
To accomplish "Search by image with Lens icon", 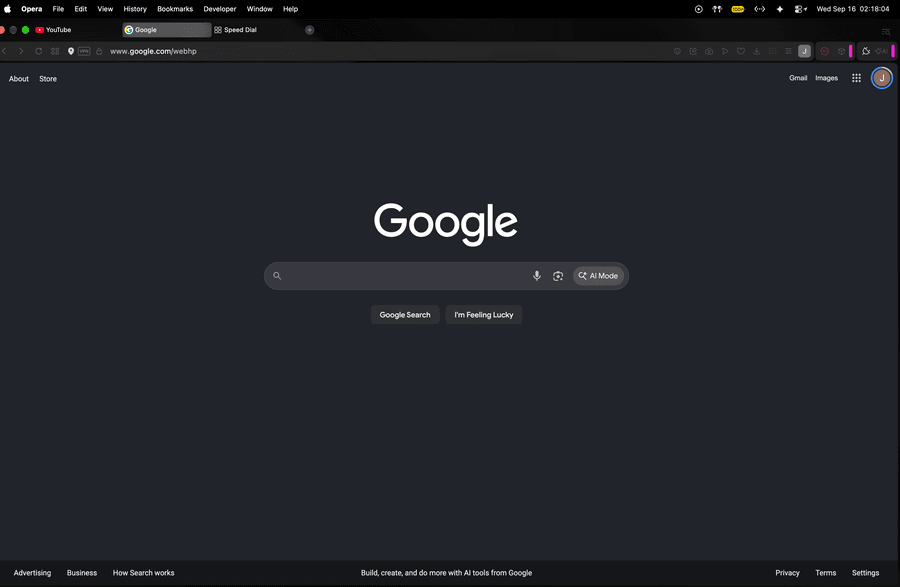I will 558,276.
